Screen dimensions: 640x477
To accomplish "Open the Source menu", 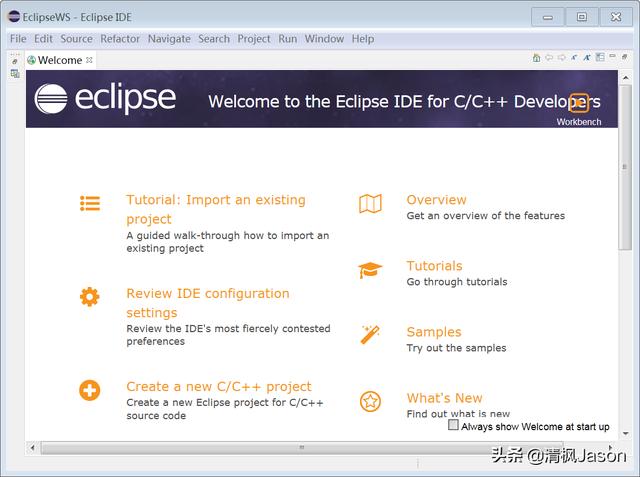I will click(x=76, y=39).
